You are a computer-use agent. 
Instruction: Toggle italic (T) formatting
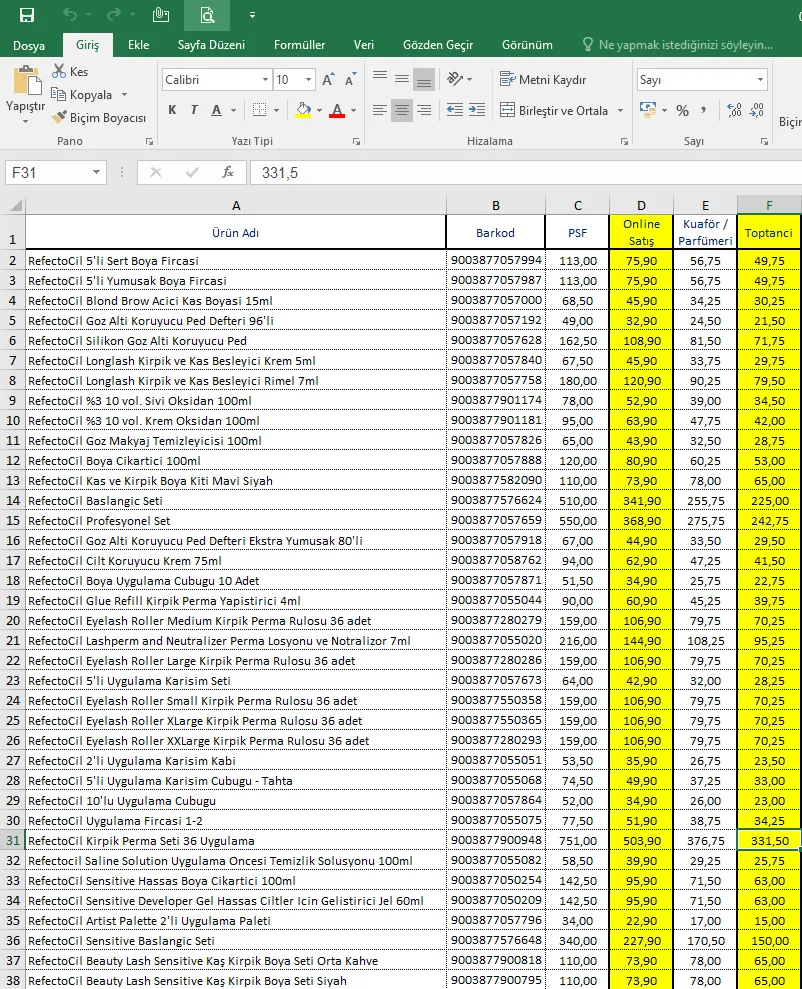(194, 110)
